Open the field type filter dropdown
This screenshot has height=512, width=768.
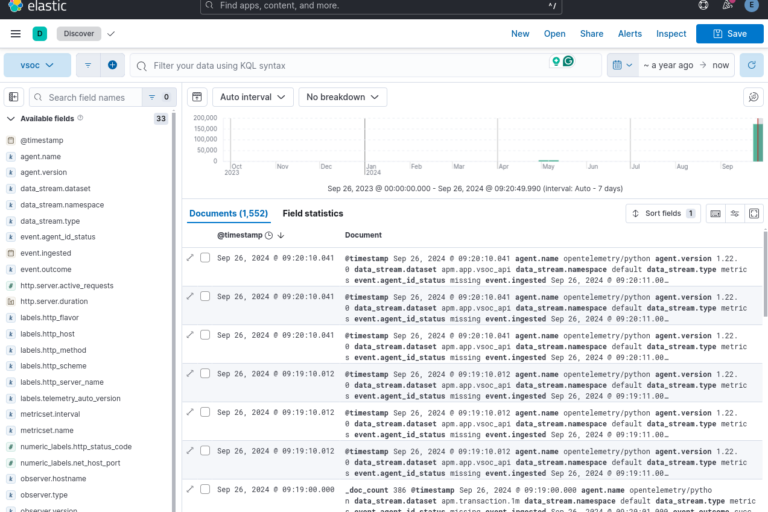point(159,97)
